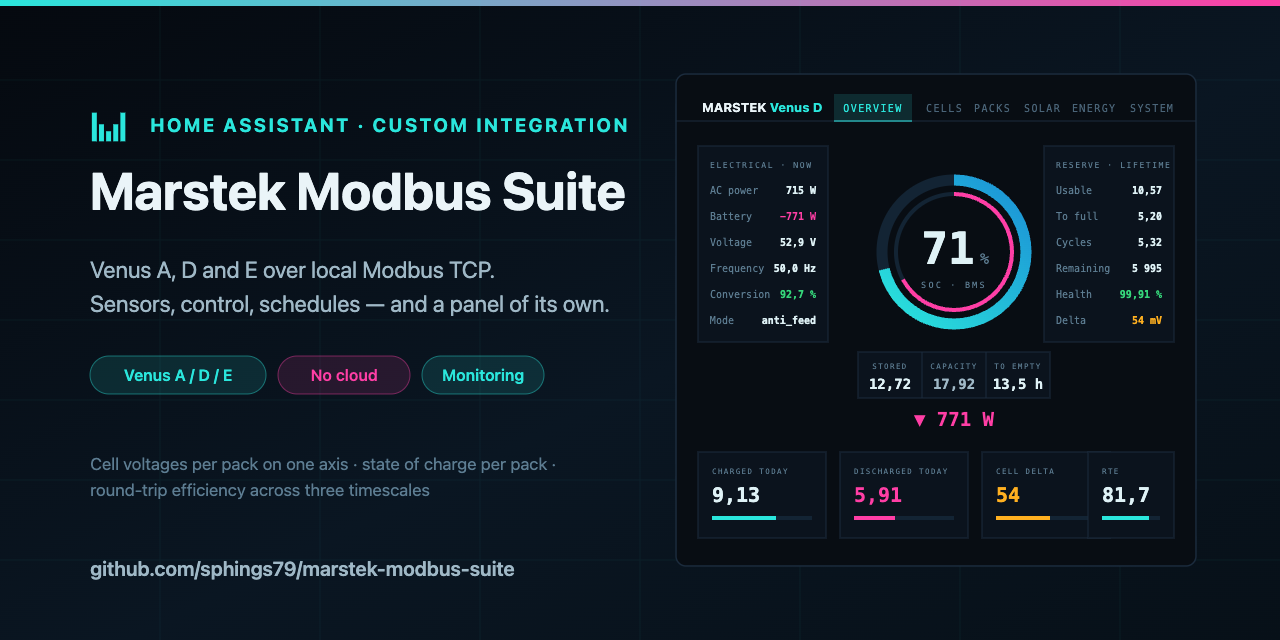Click the Conversion 92,7 % value
This screenshot has width=1280, height=640.
798,294
